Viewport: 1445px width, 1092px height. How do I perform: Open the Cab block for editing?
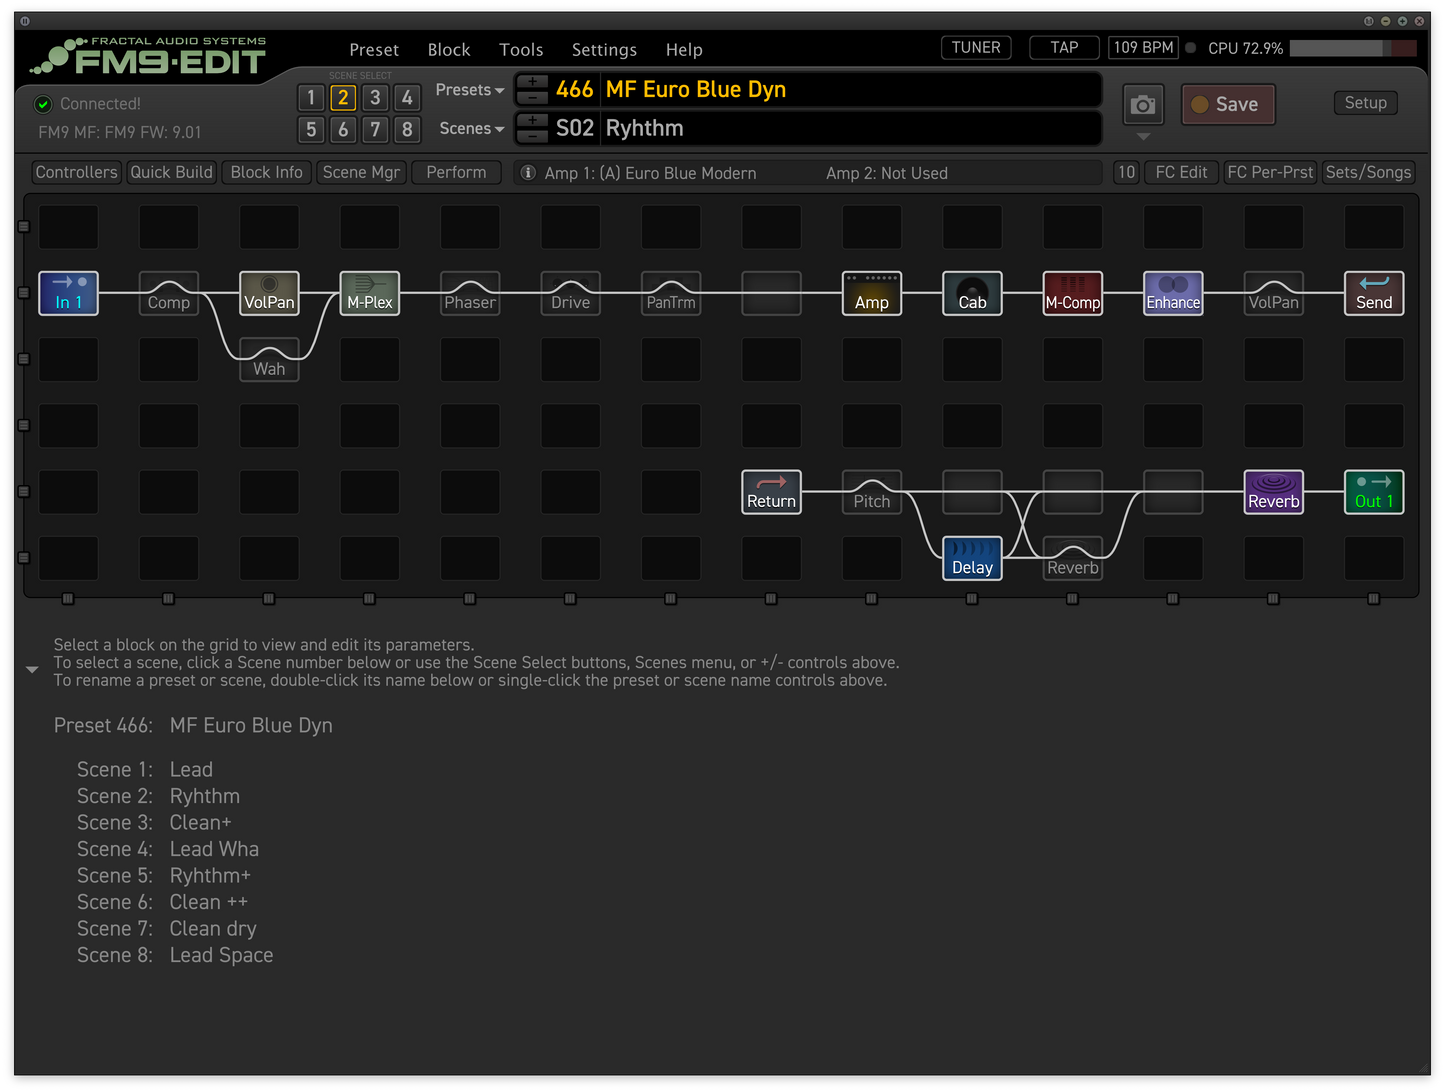971,293
